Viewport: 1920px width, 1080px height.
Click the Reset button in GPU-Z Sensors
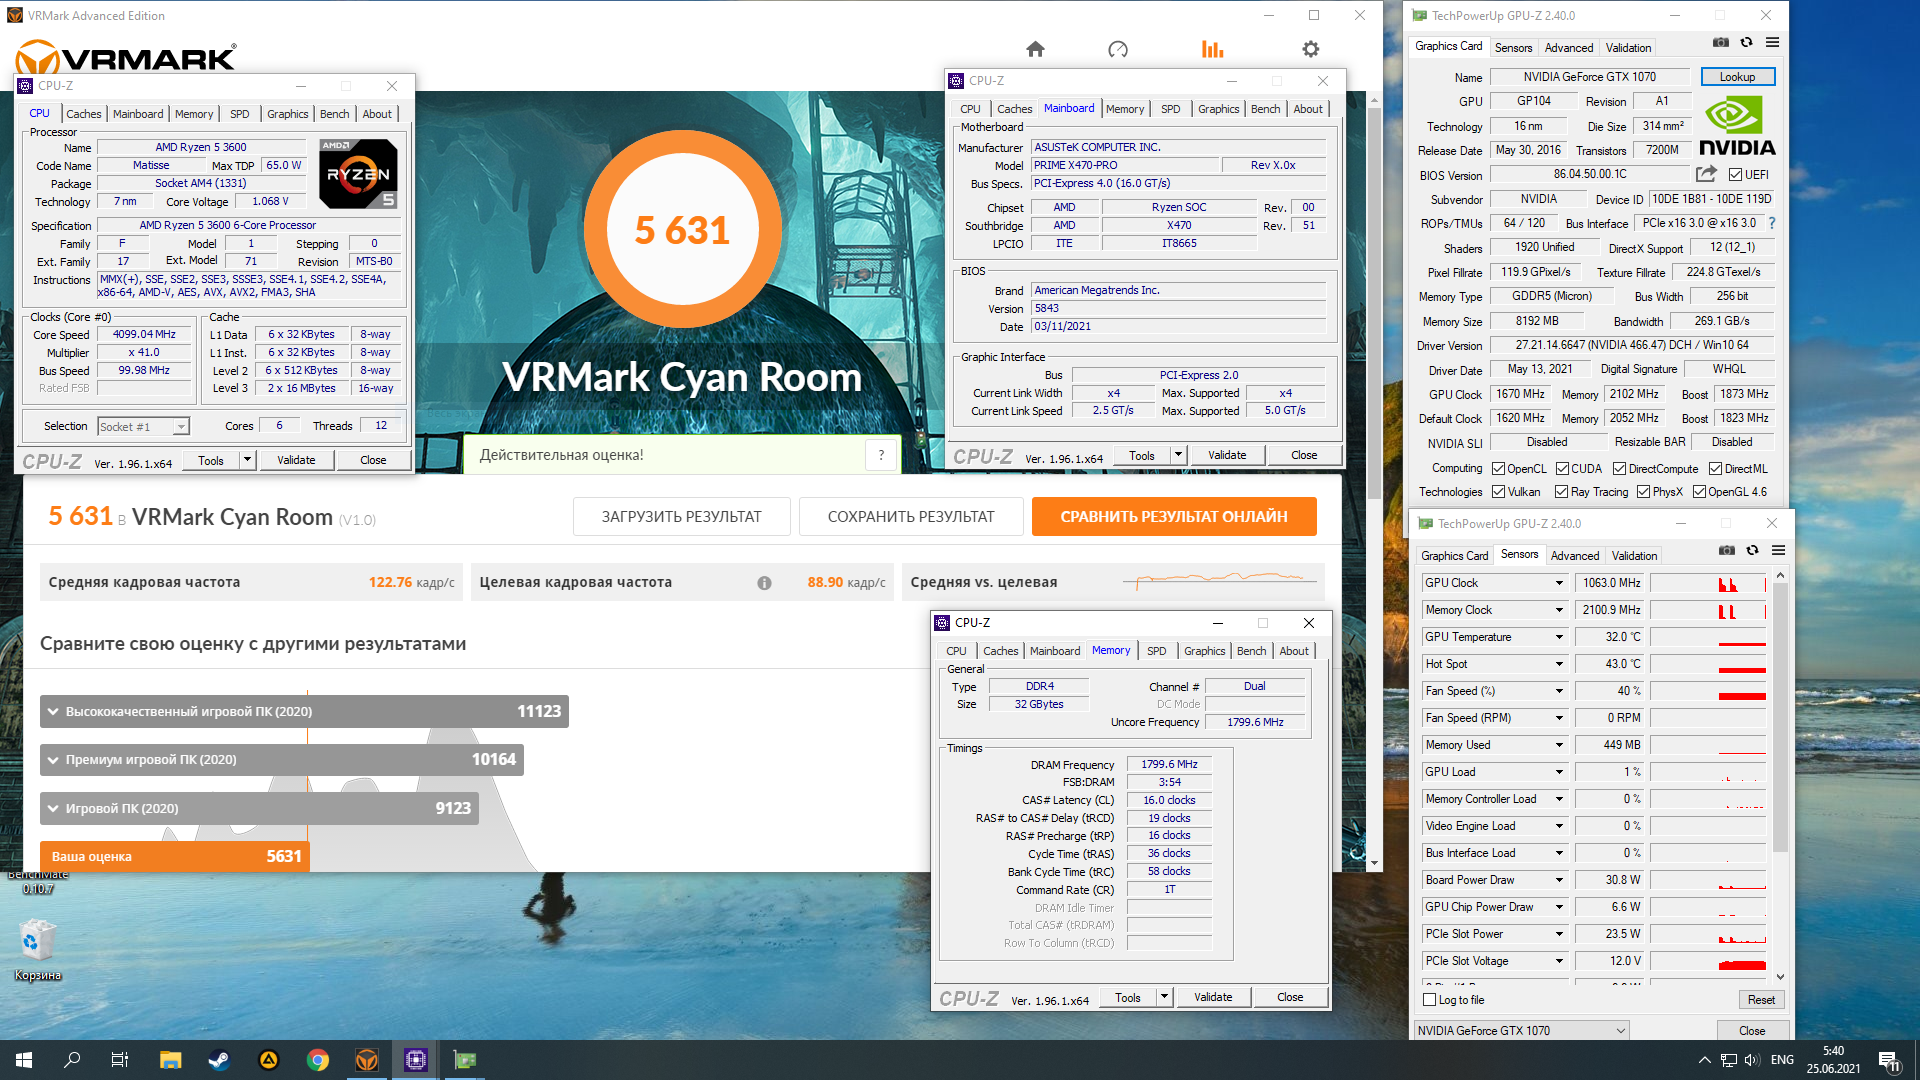(x=1761, y=1000)
